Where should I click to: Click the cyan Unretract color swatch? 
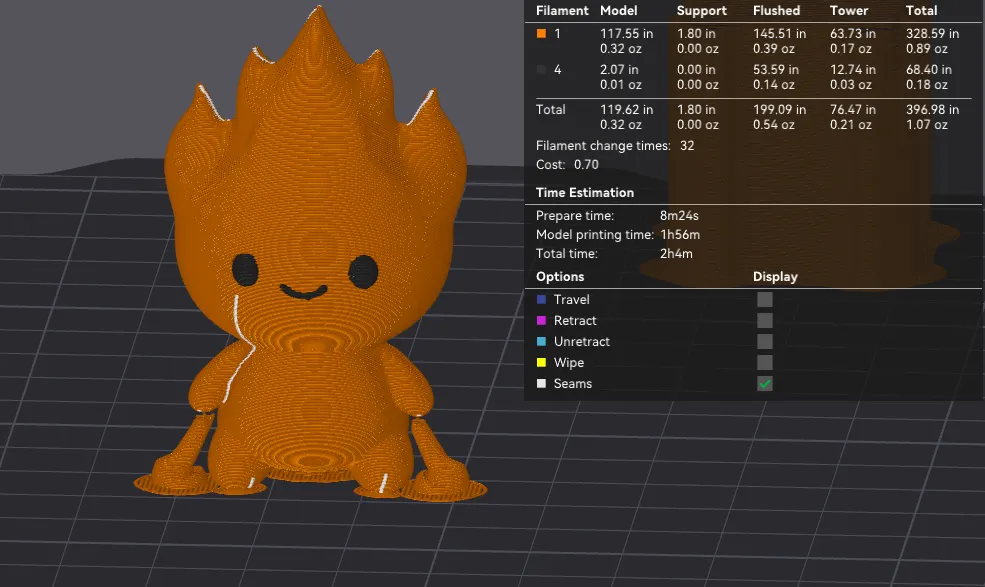[541, 342]
